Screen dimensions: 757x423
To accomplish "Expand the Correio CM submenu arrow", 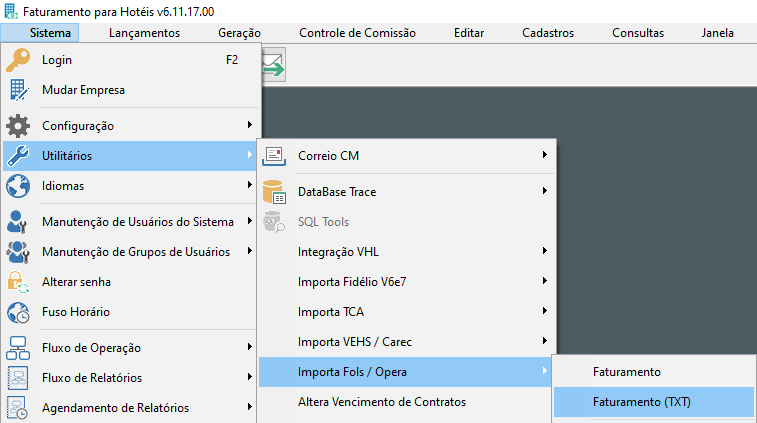I will 545,155.
